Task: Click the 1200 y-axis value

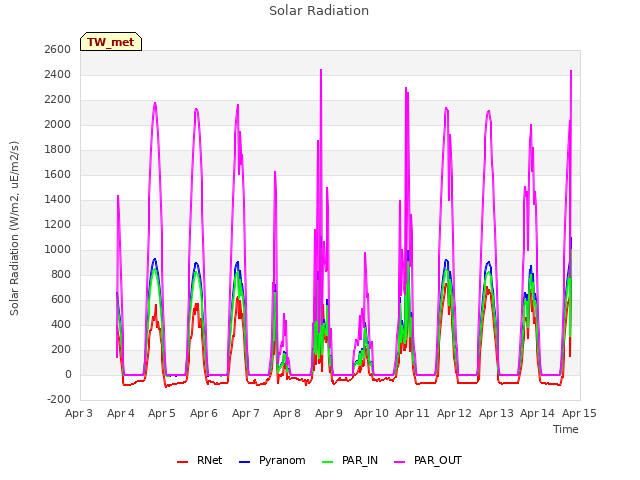Action: (58, 224)
